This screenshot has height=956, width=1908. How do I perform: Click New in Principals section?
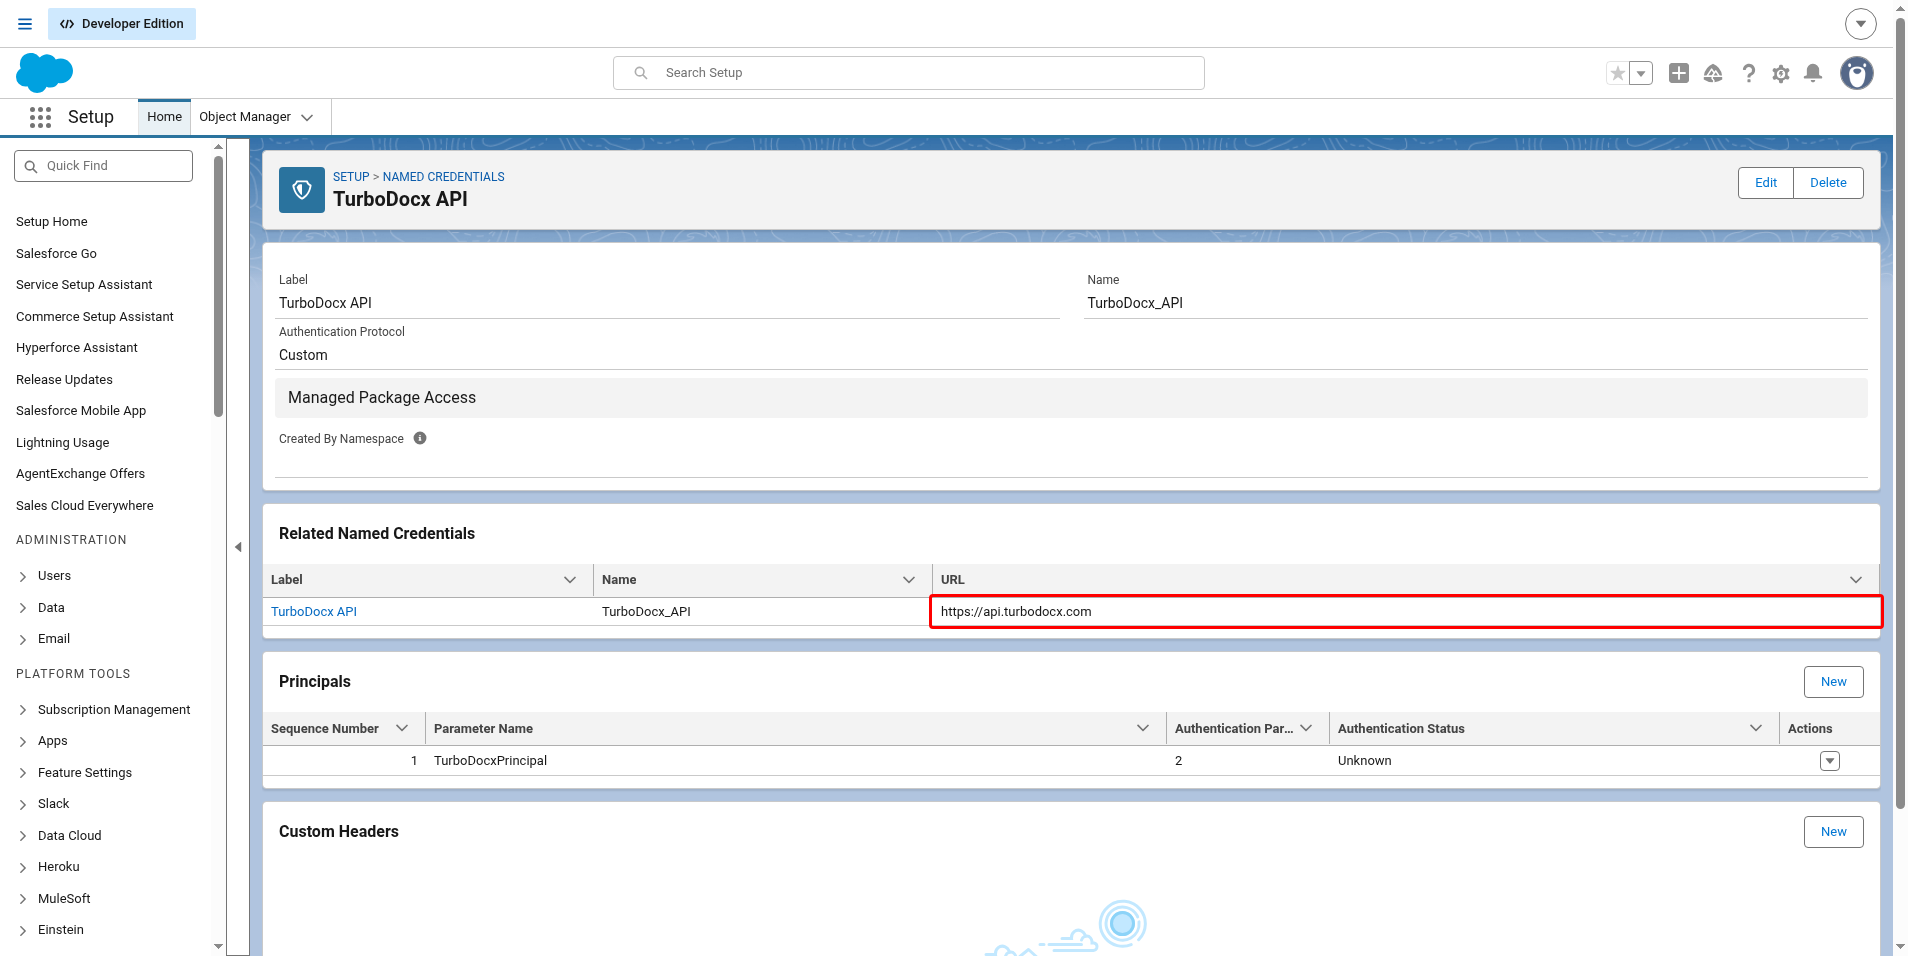[1834, 682]
